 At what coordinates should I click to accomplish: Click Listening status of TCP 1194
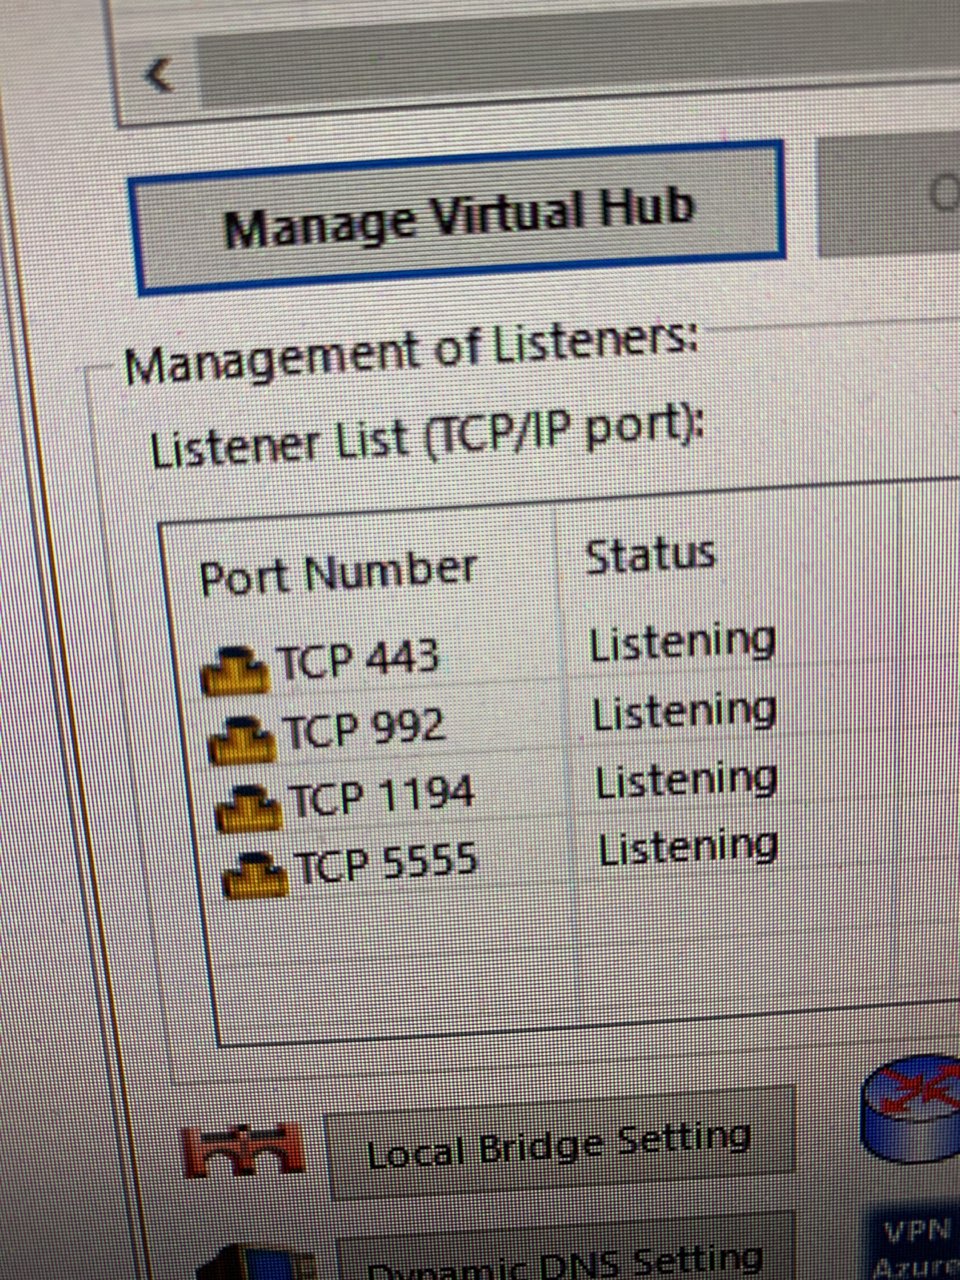click(687, 779)
